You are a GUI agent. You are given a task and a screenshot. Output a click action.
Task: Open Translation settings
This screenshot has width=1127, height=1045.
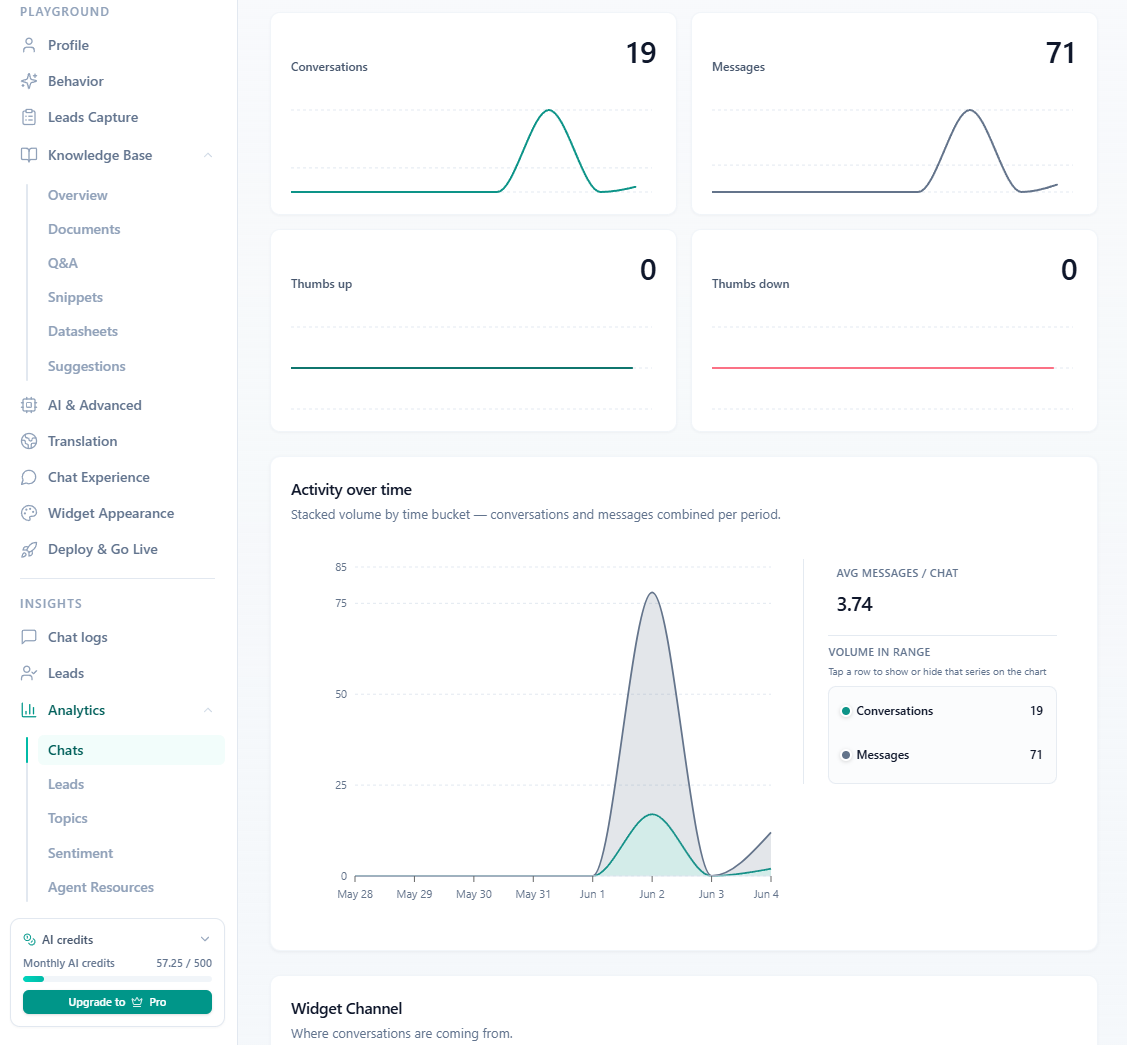(x=83, y=441)
